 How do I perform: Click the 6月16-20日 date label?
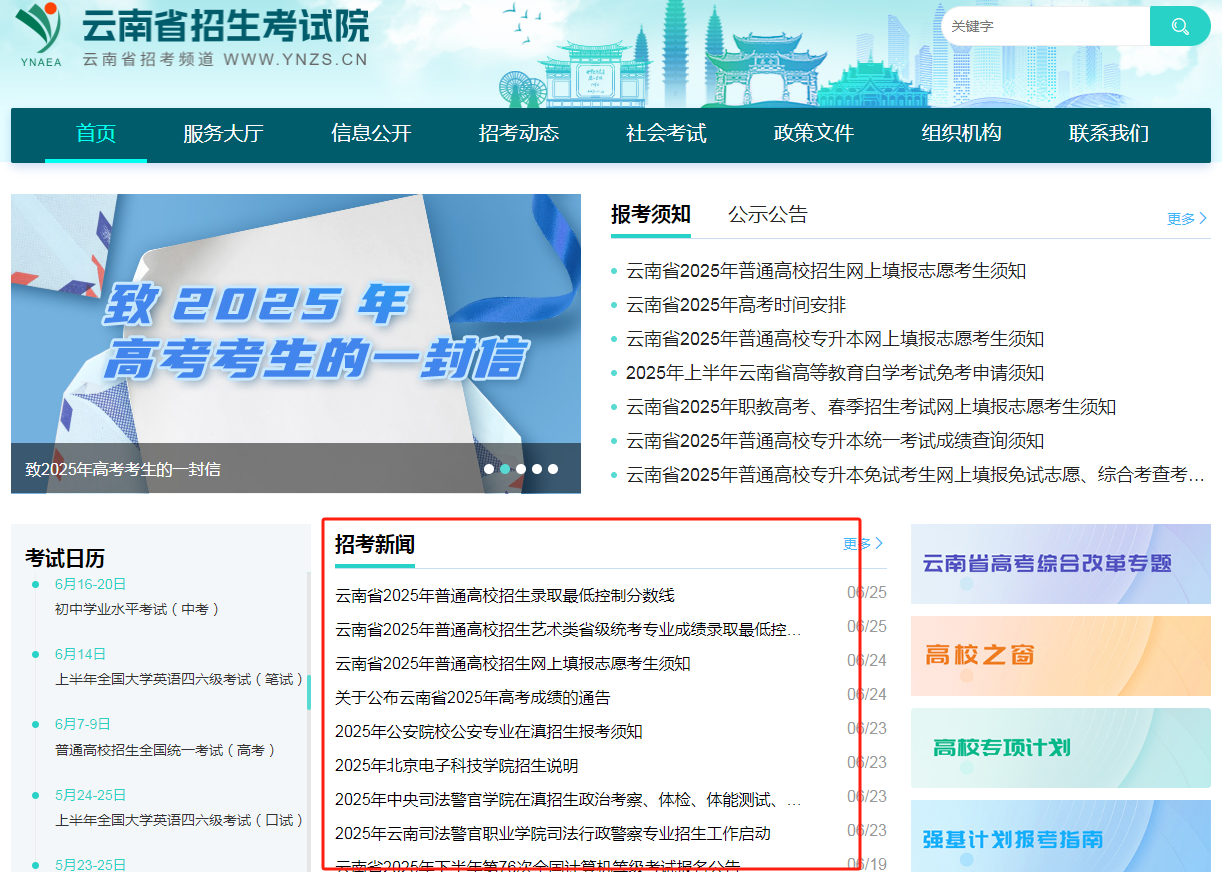(91, 584)
